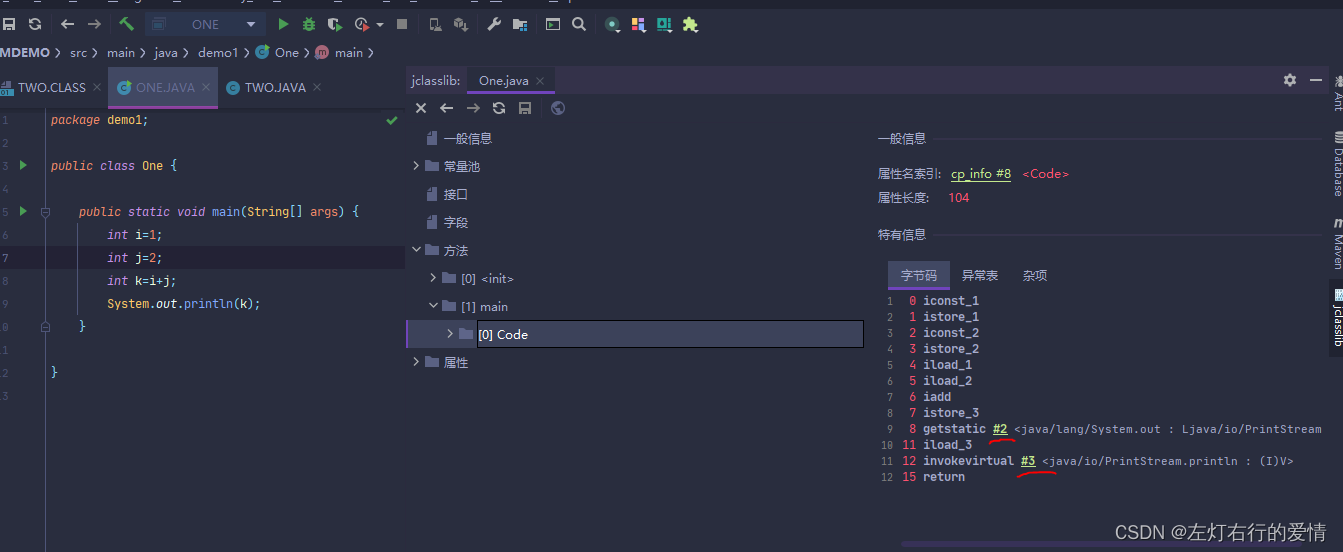Close the TWO.CLASS editor tab
Image resolution: width=1343 pixels, height=552 pixels.
(x=97, y=88)
